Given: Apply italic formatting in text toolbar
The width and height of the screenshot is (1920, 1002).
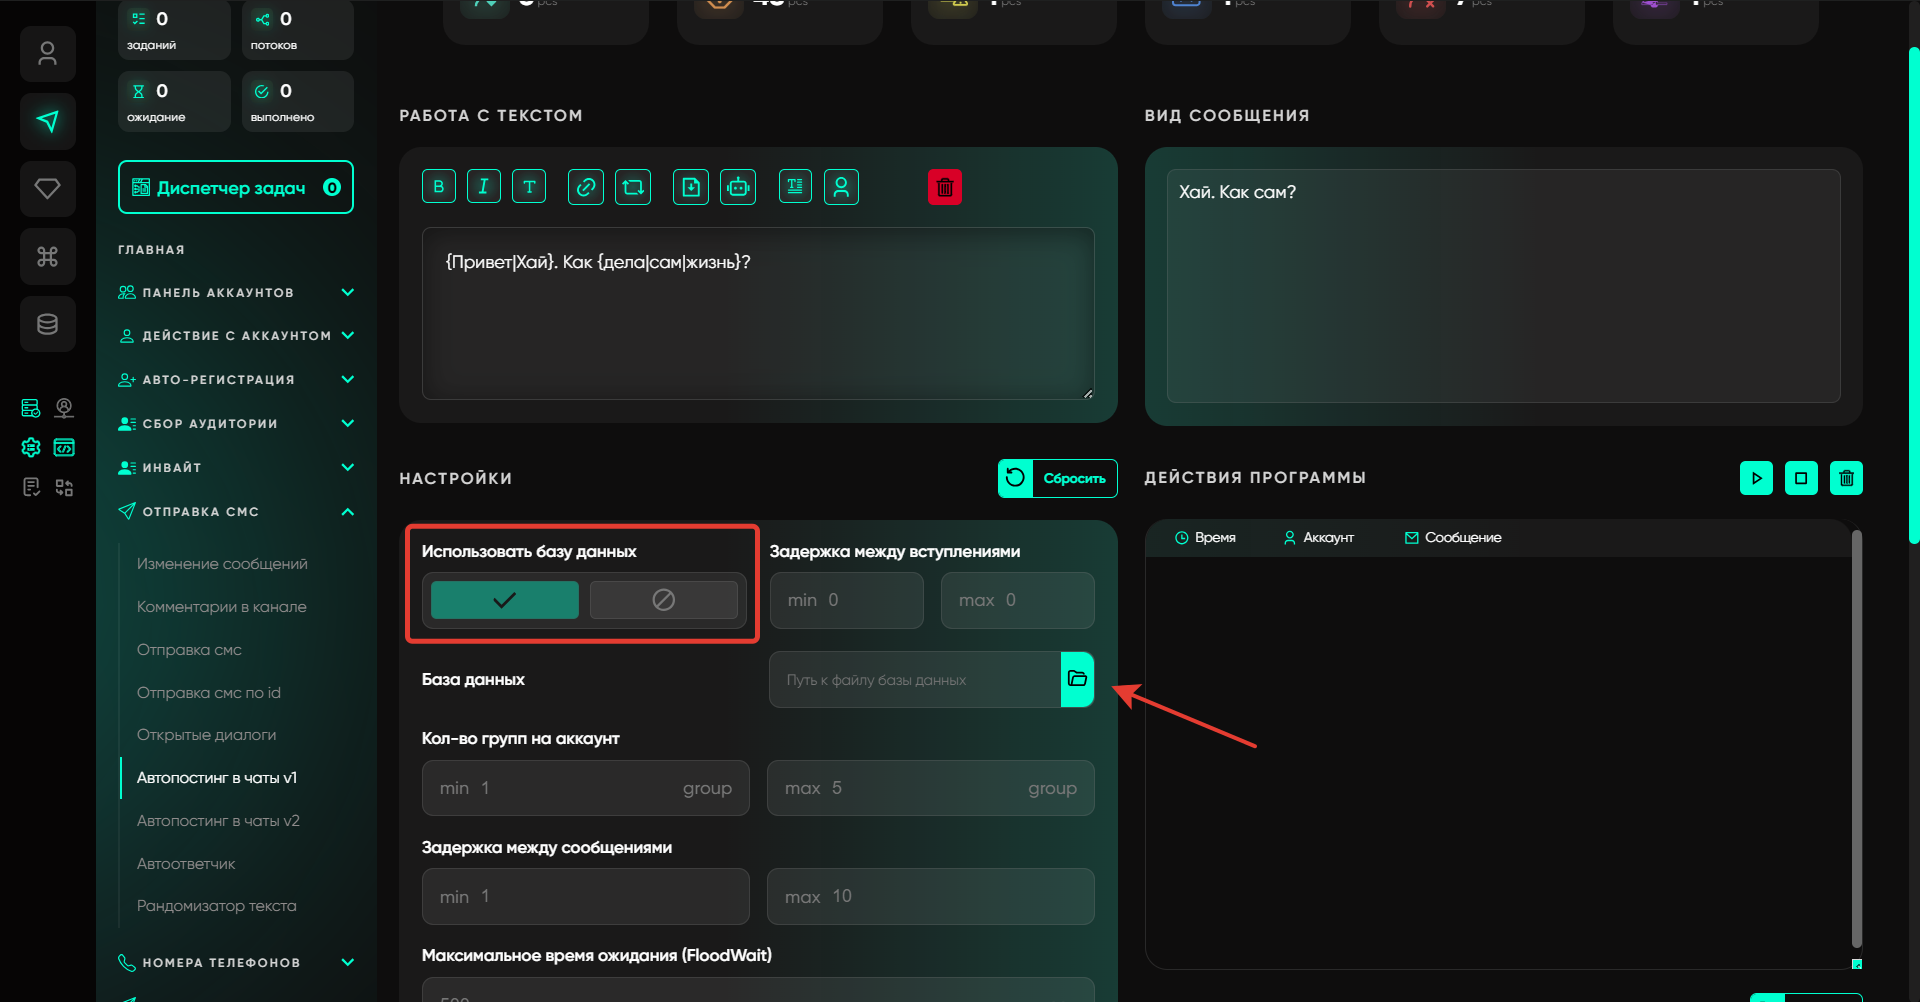Looking at the screenshot, I should [484, 187].
